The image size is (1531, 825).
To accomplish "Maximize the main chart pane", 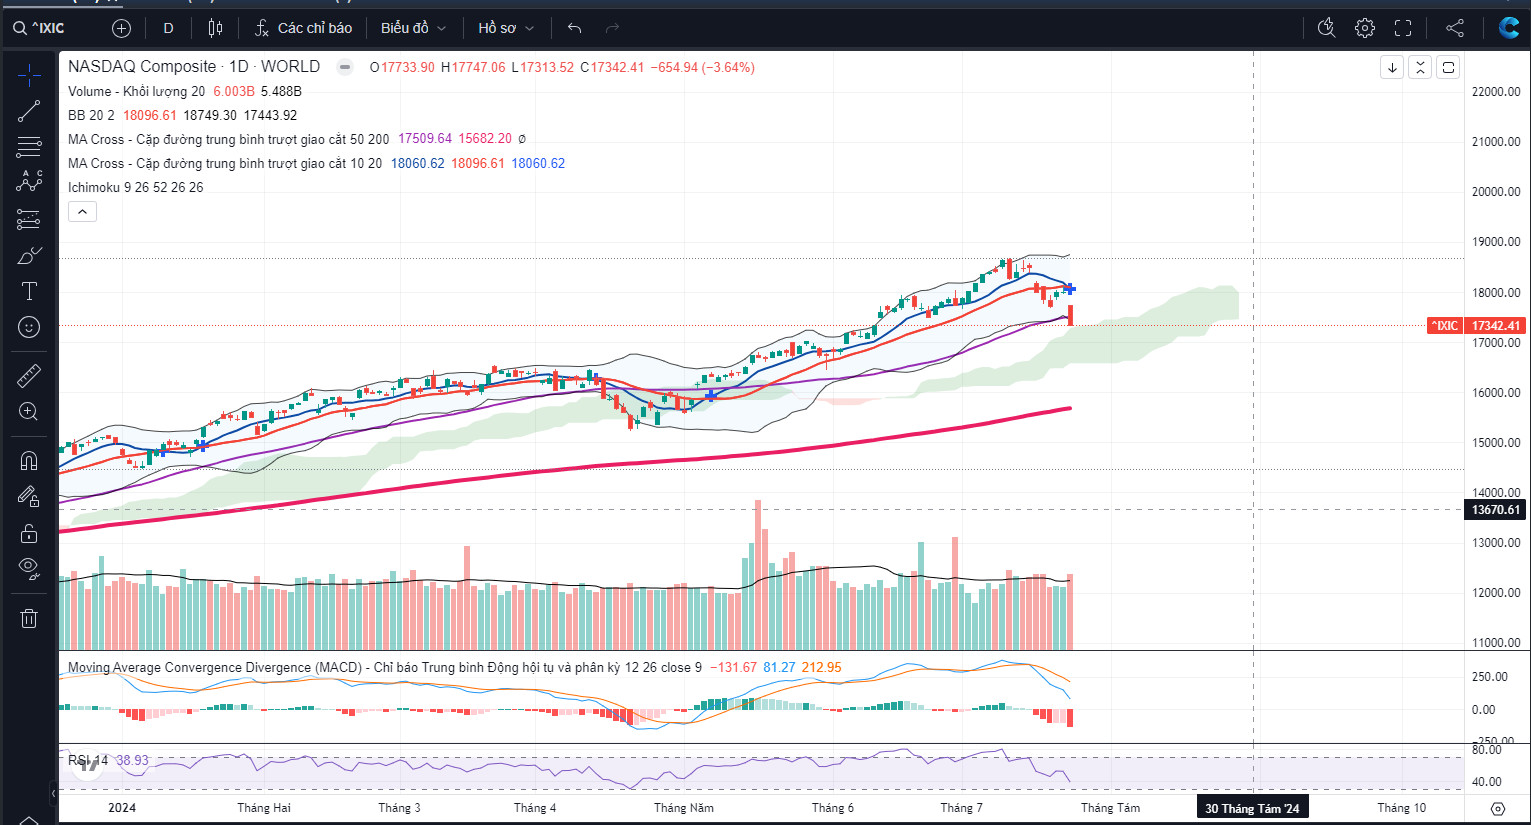I will click(x=1448, y=67).
